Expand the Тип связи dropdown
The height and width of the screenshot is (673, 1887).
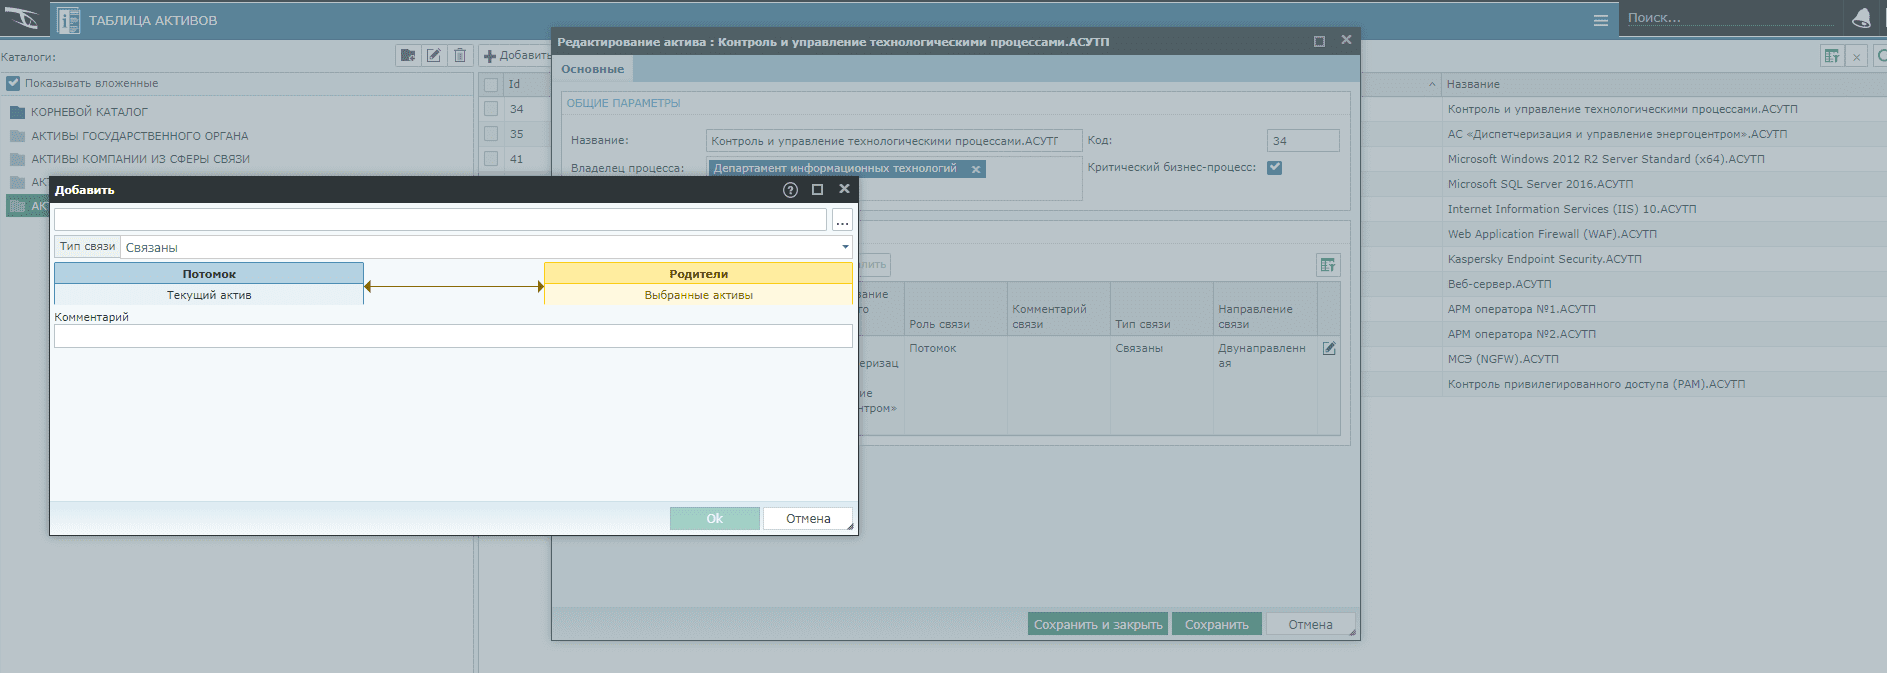pyautogui.click(x=845, y=247)
